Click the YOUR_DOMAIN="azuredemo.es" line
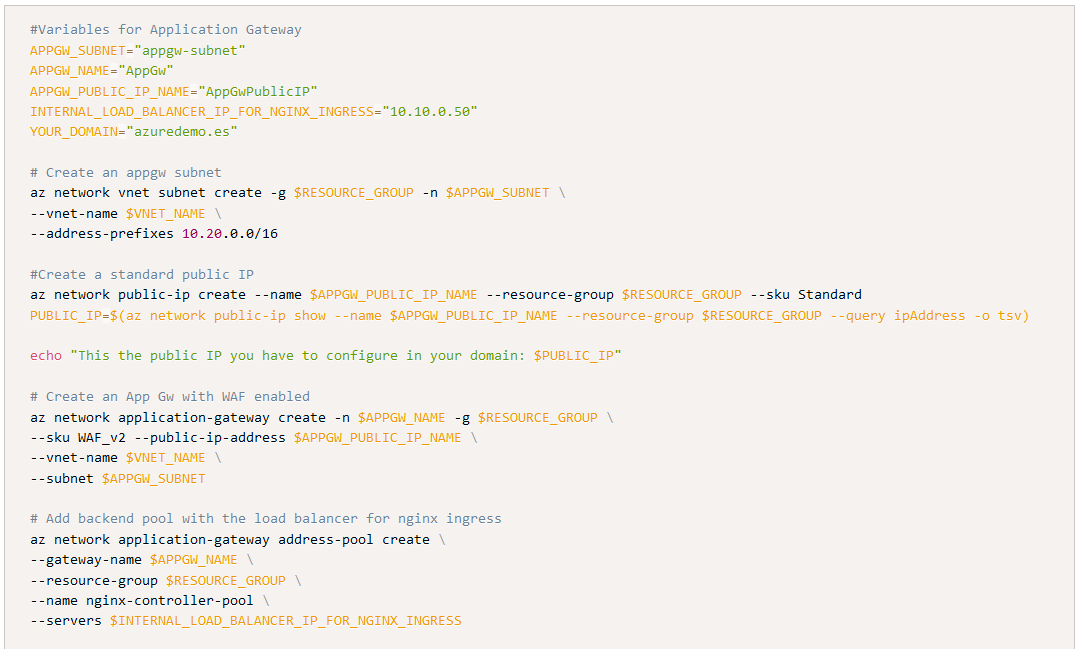1081x649 pixels. click(x=133, y=132)
